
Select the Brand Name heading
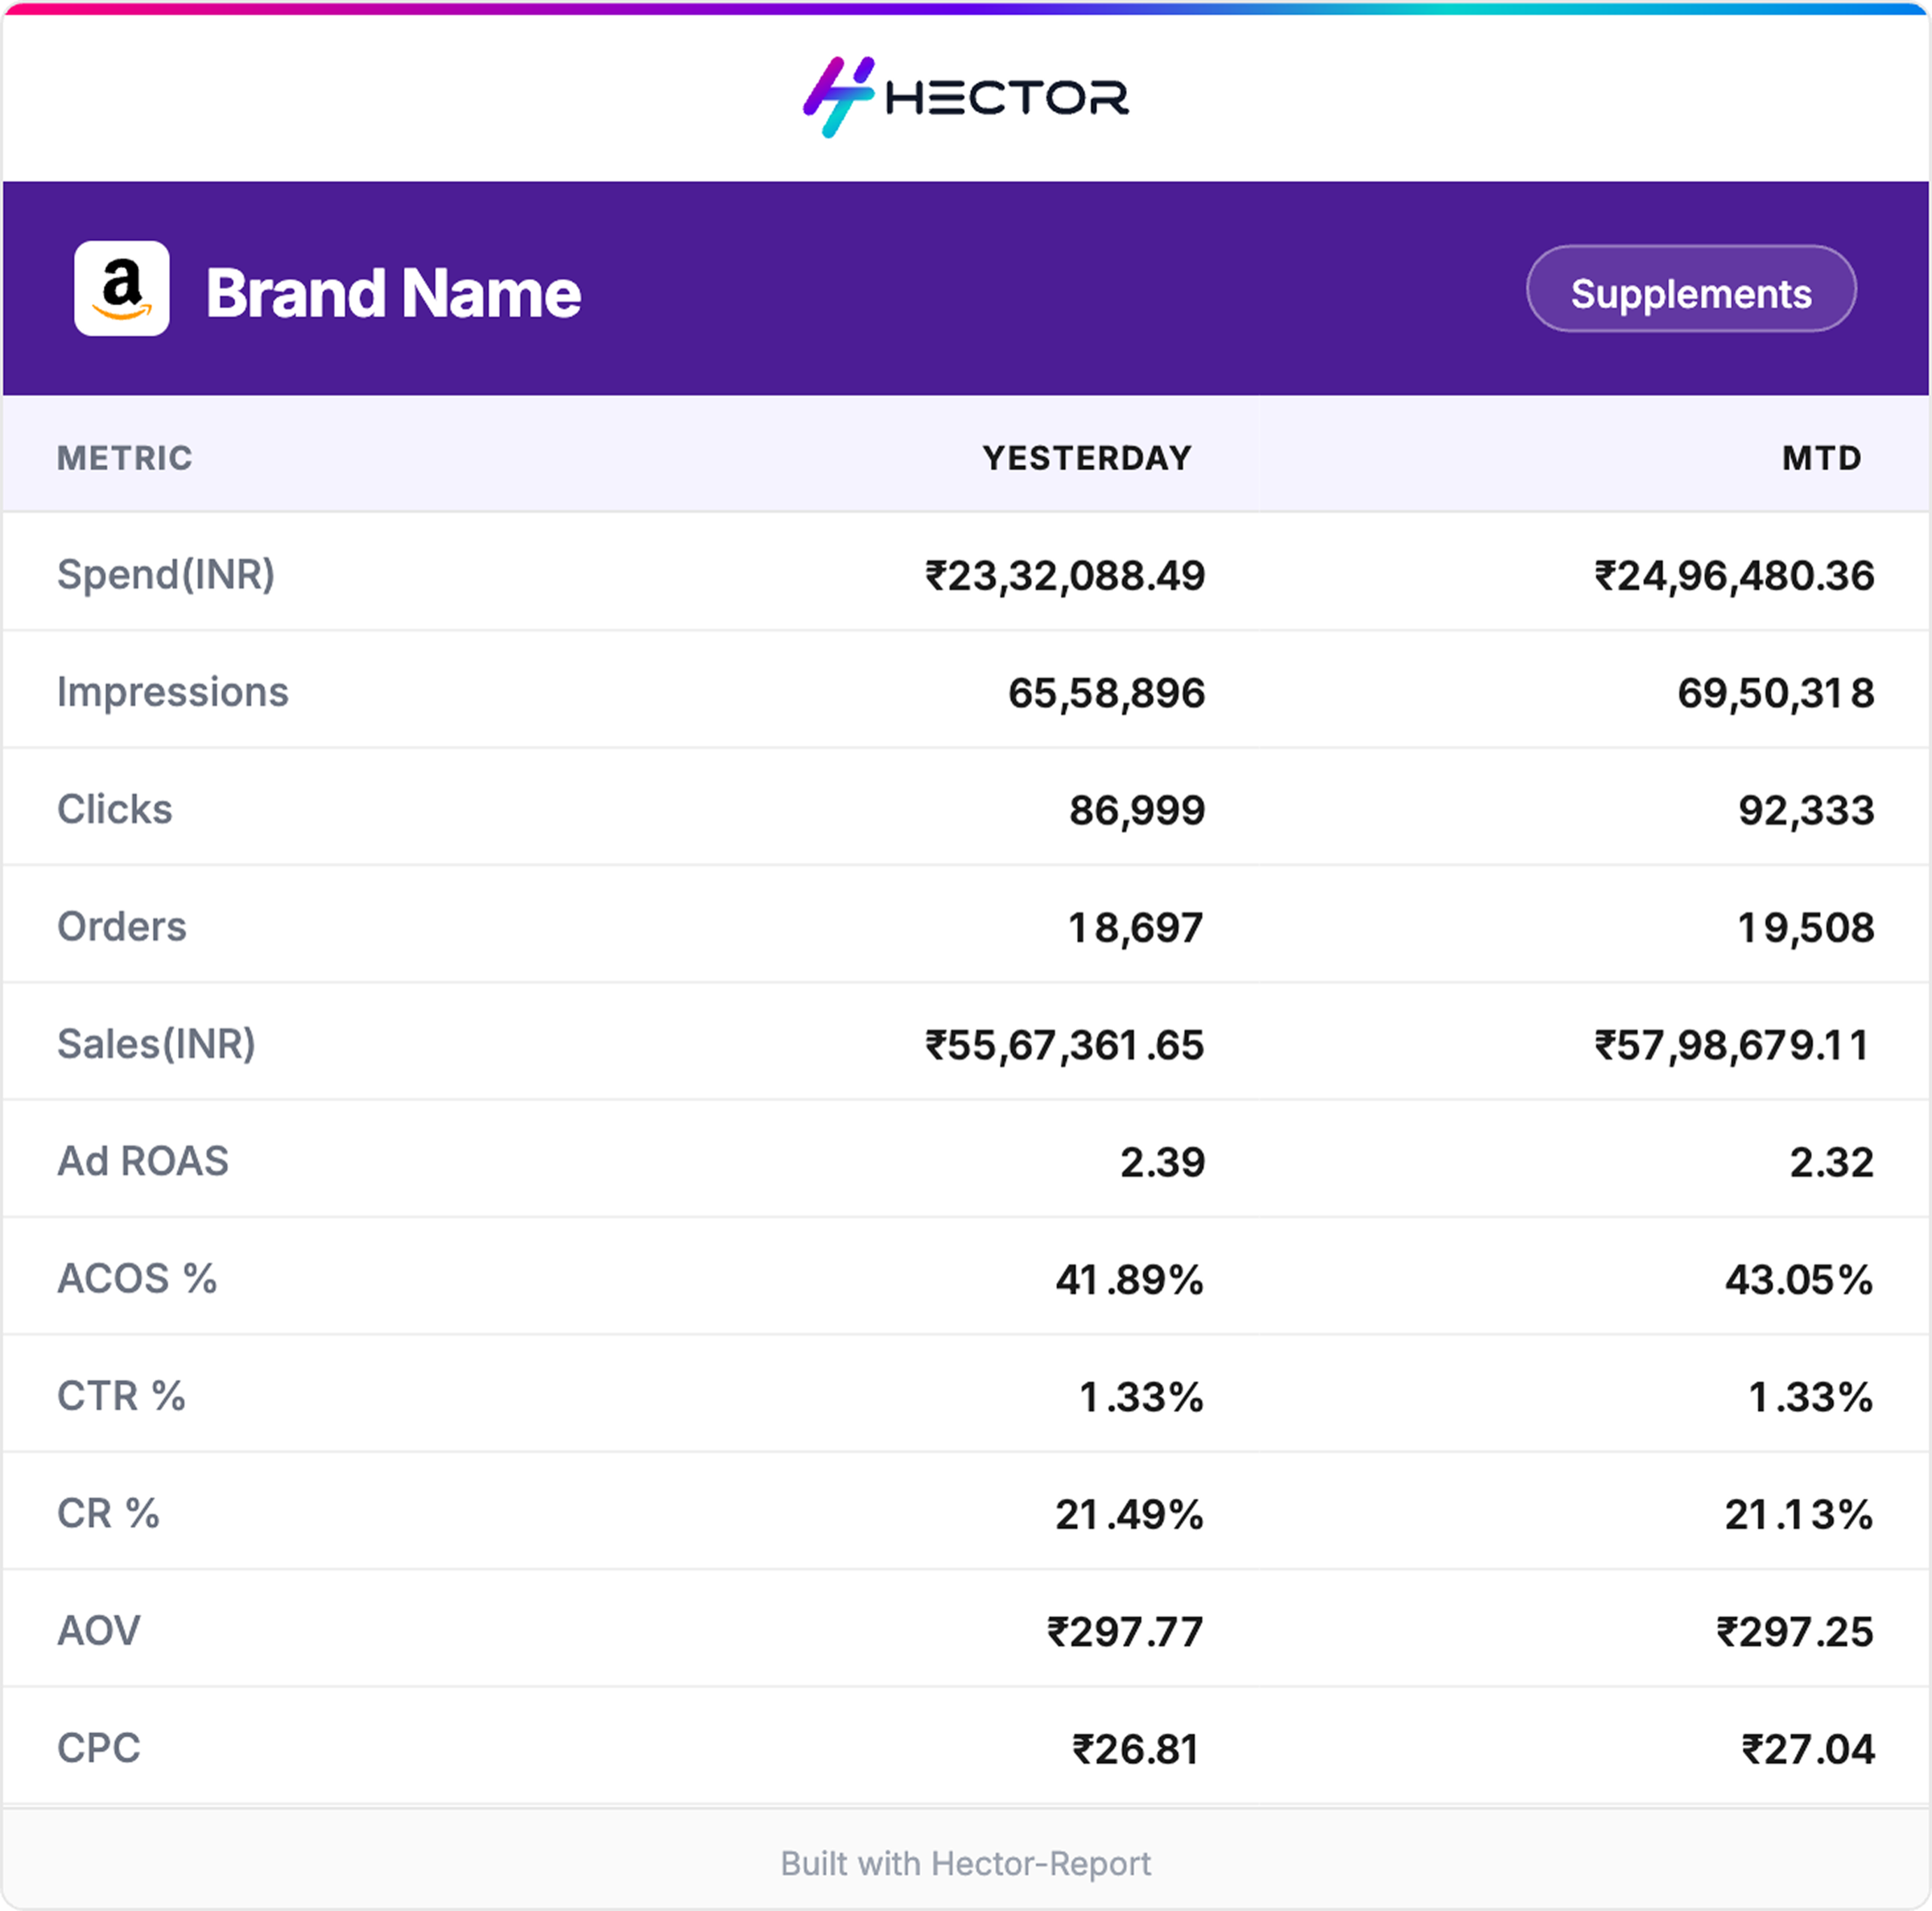393,293
